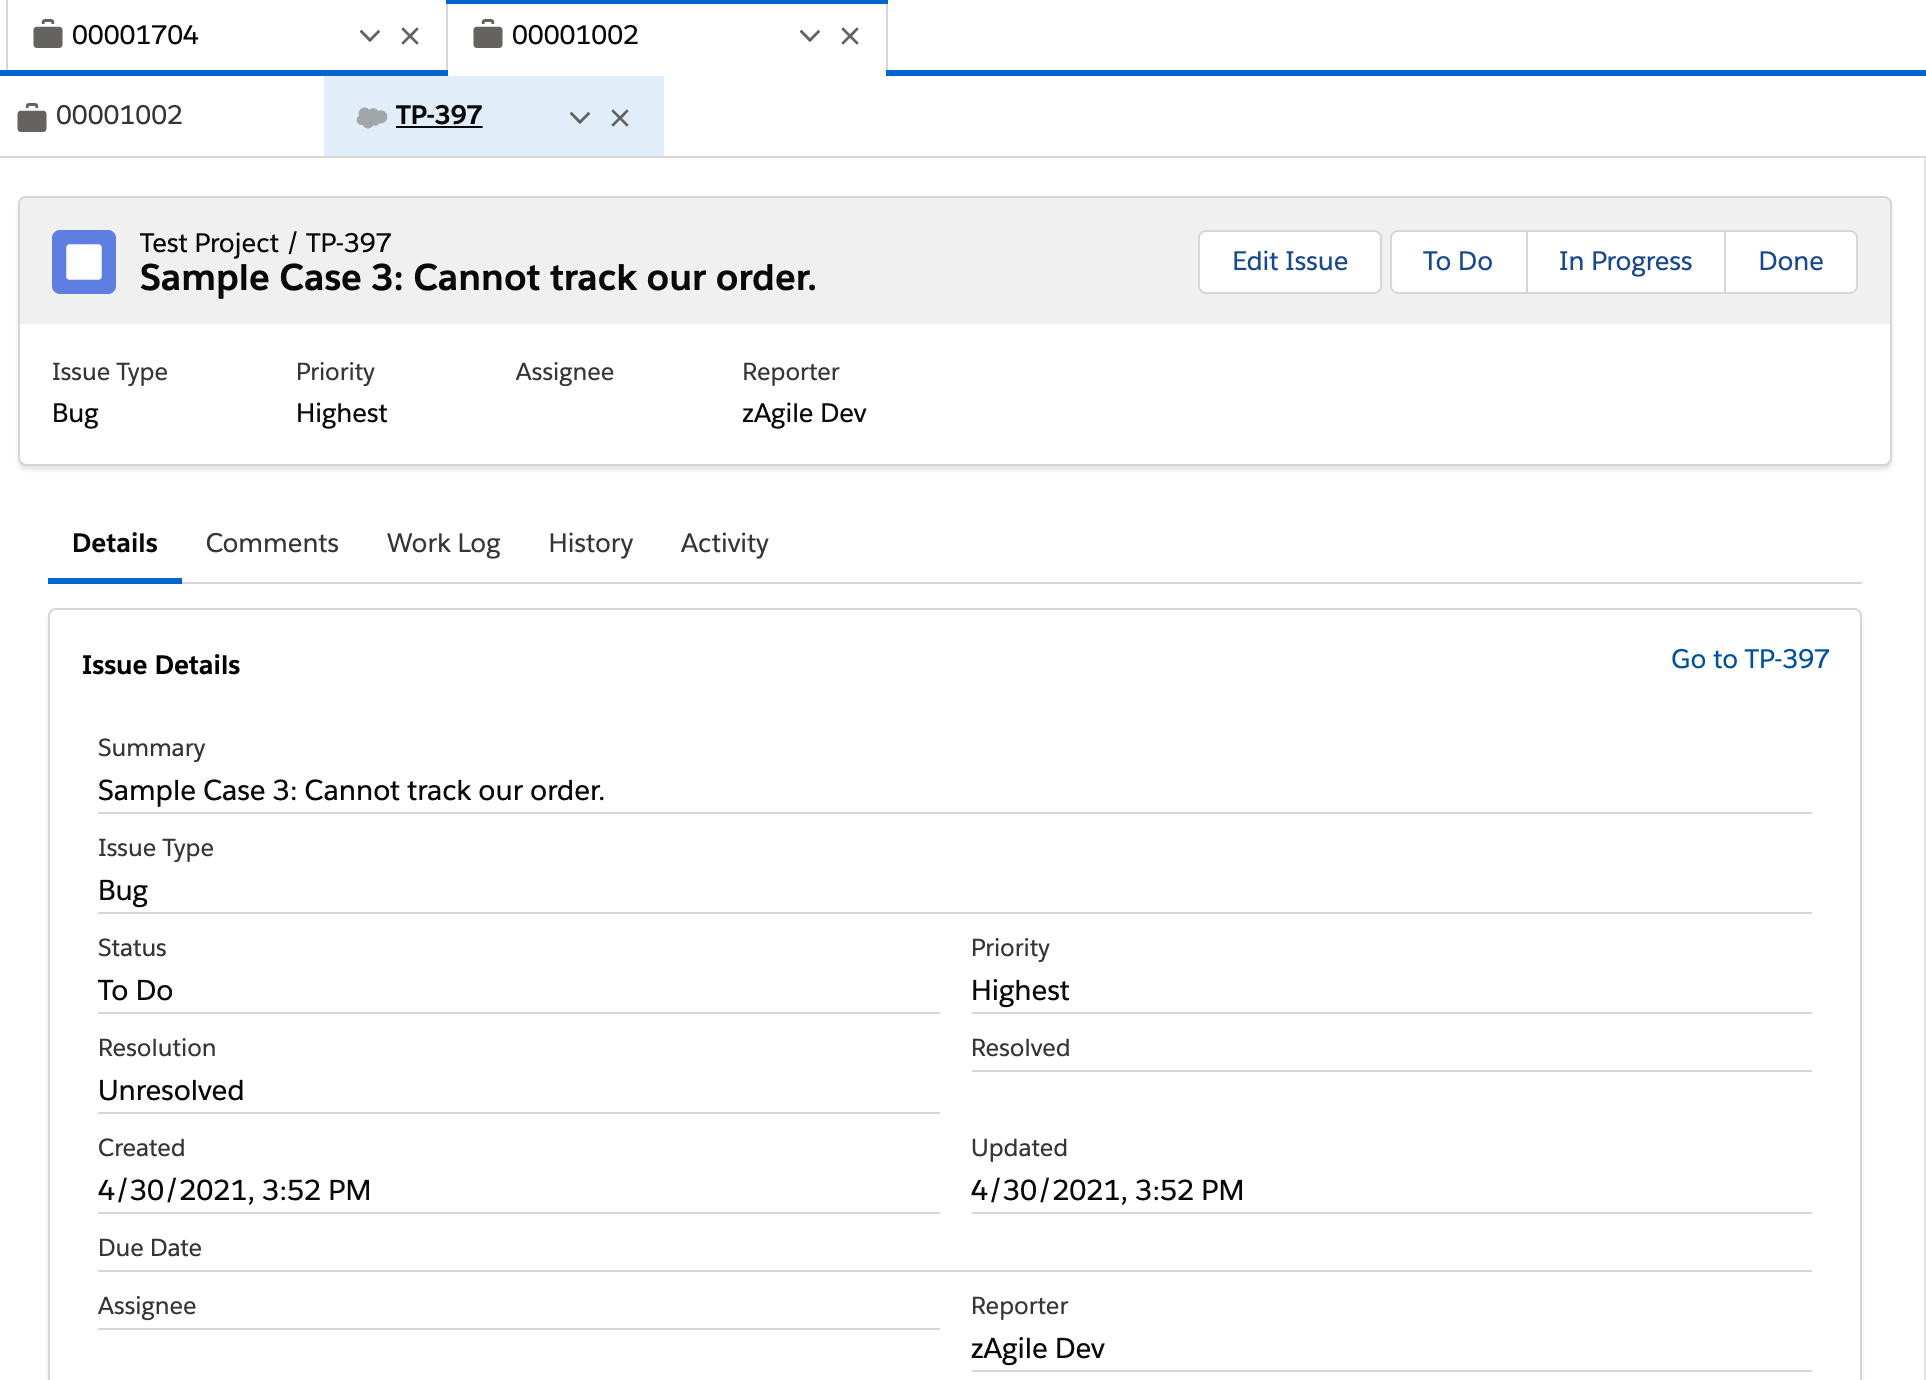Open the Activity tab
1926x1380 pixels.
(x=723, y=543)
